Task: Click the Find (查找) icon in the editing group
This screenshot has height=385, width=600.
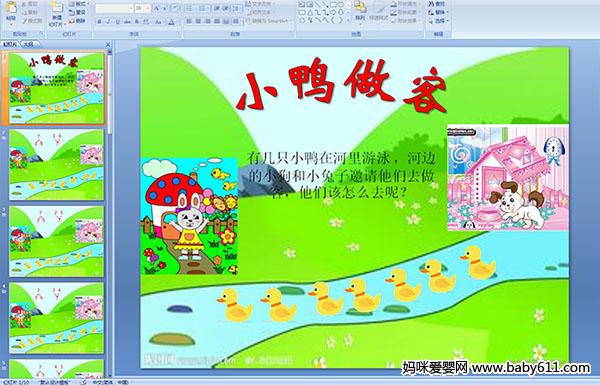Action: click(x=437, y=4)
